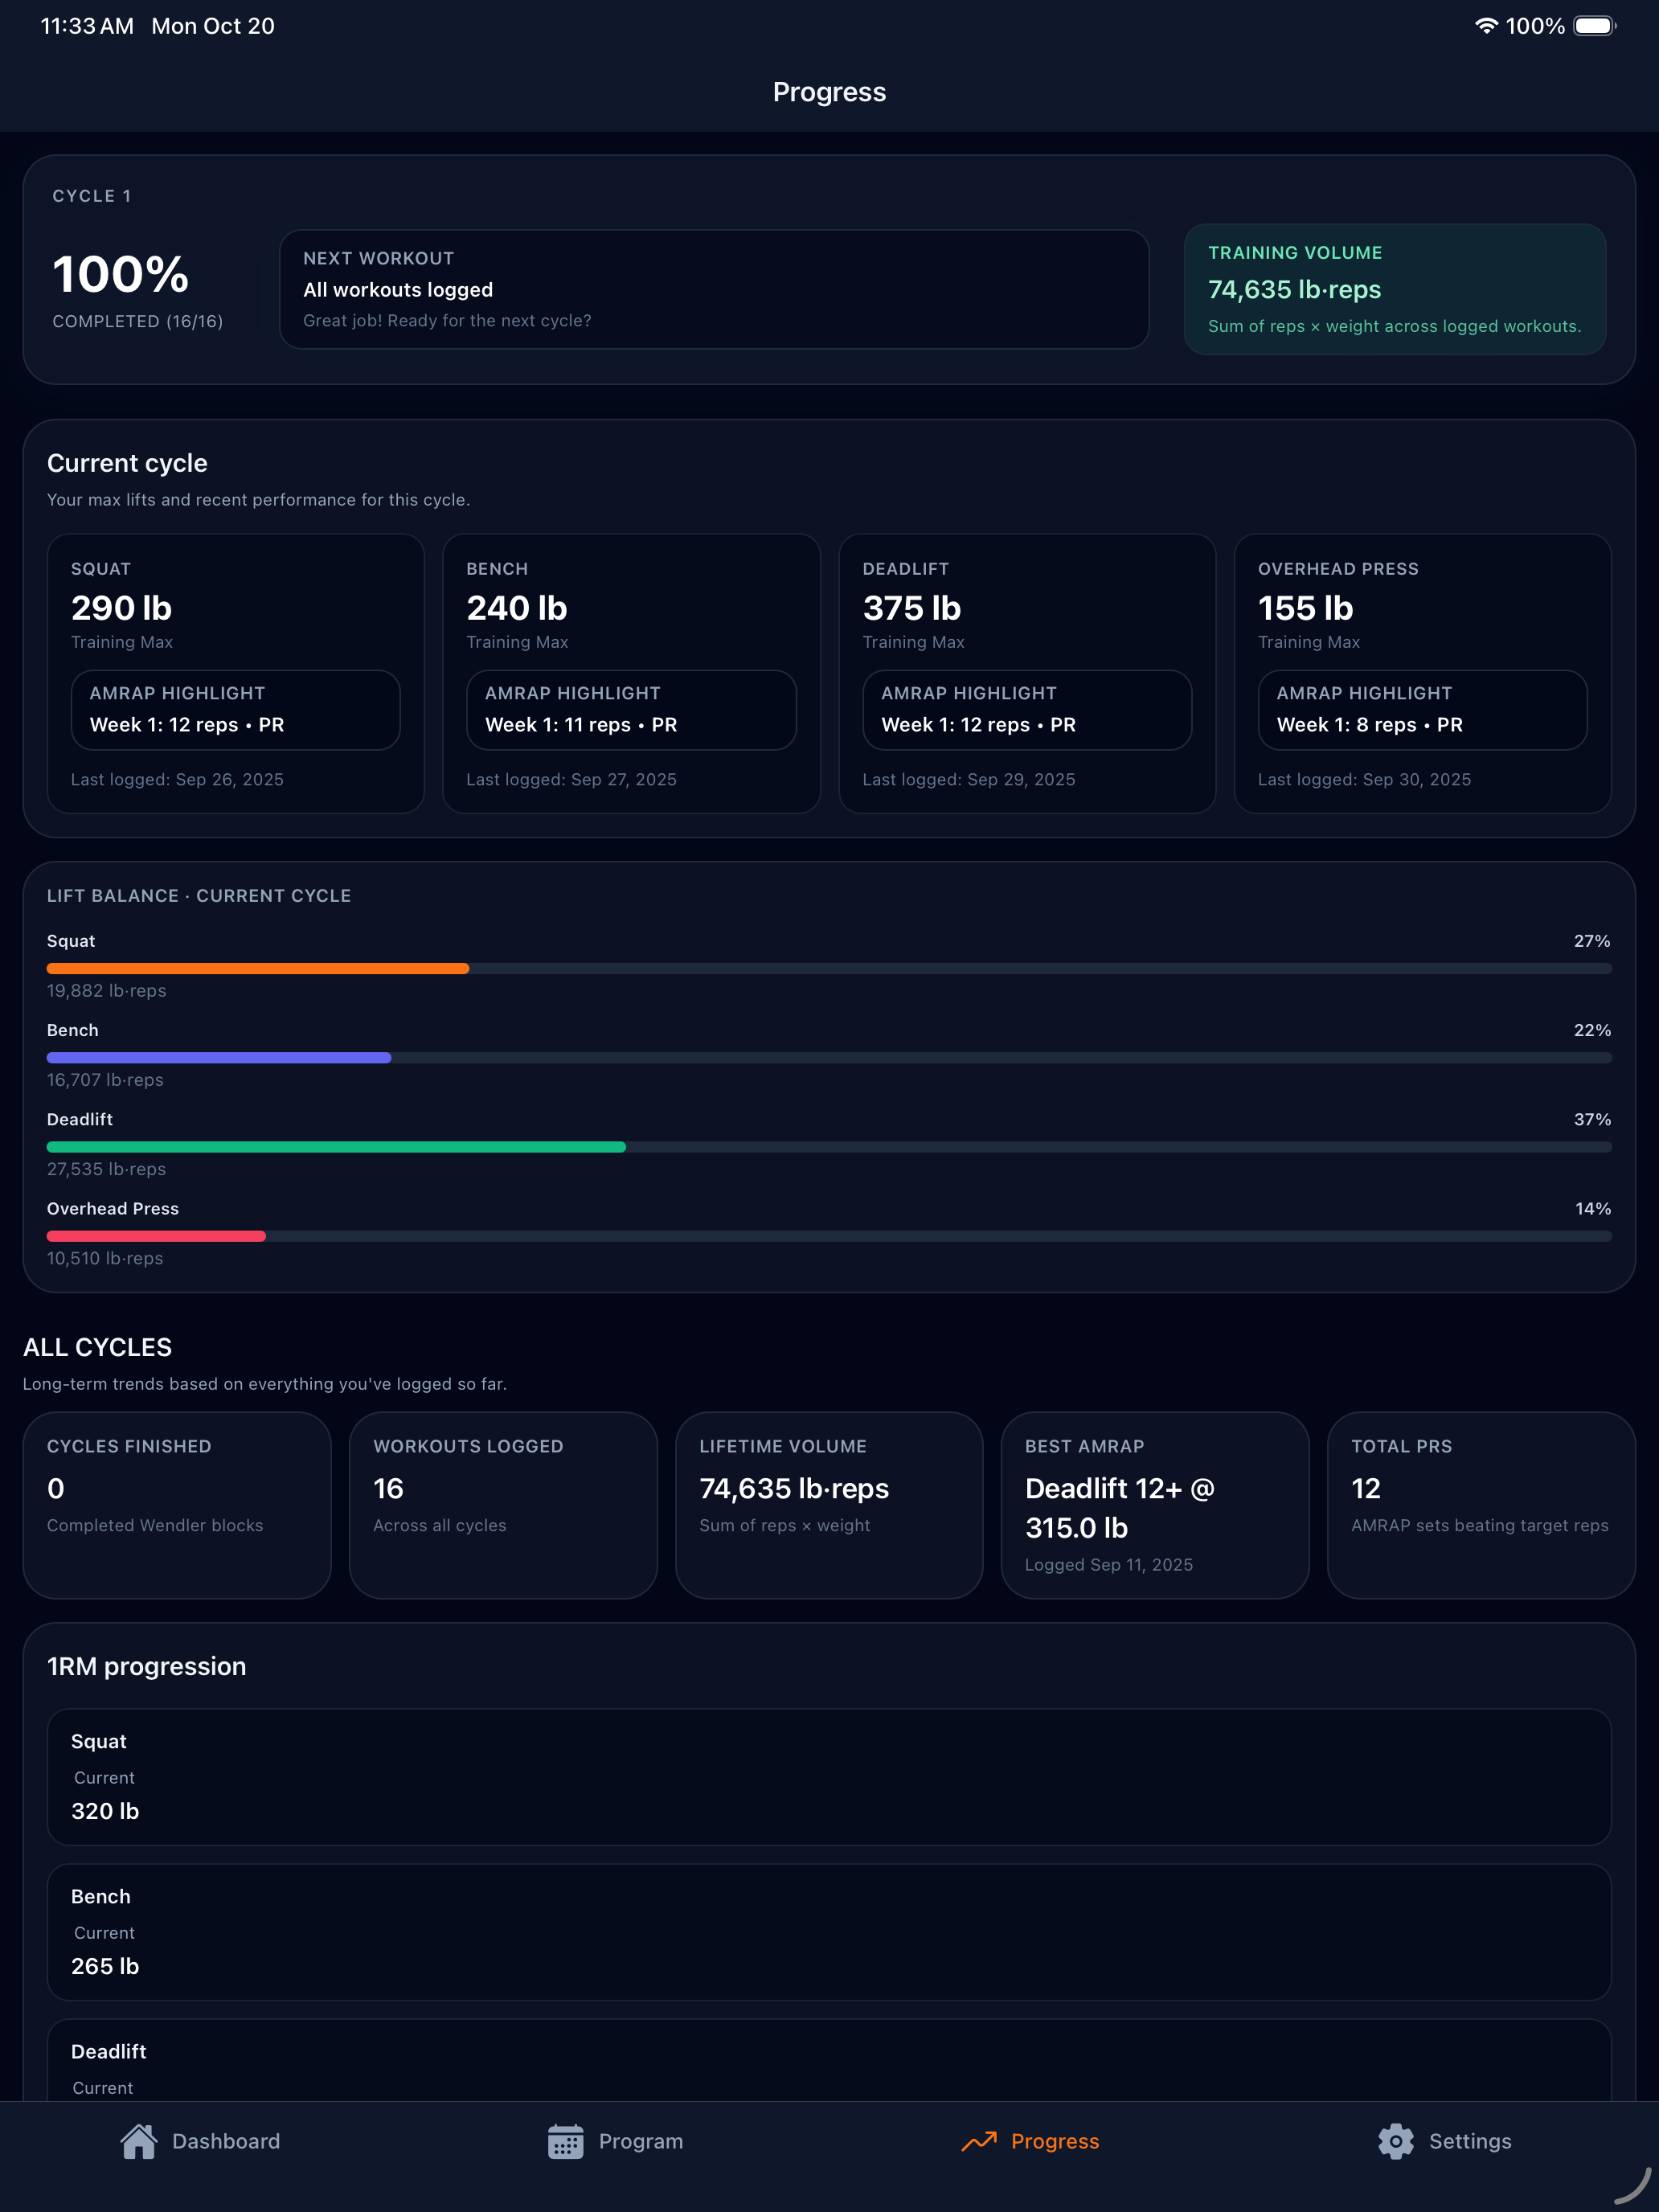Click the green Deadlift balance bar
The image size is (1659, 2212).
(x=336, y=1147)
